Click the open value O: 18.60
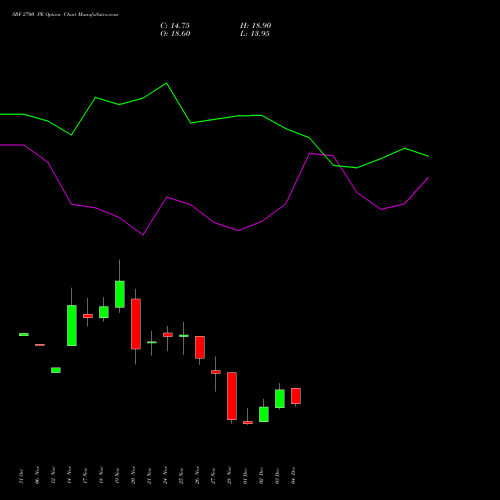 [175, 34]
